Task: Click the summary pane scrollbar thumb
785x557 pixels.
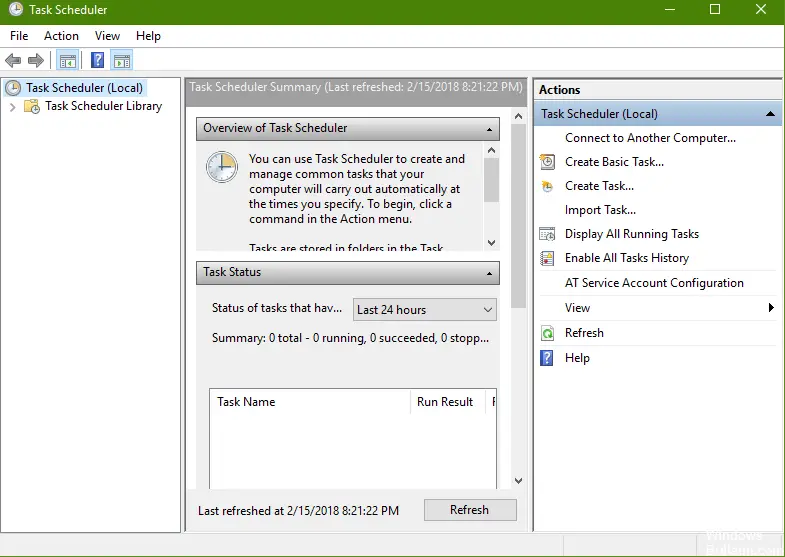Action: (x=519, y=216)
